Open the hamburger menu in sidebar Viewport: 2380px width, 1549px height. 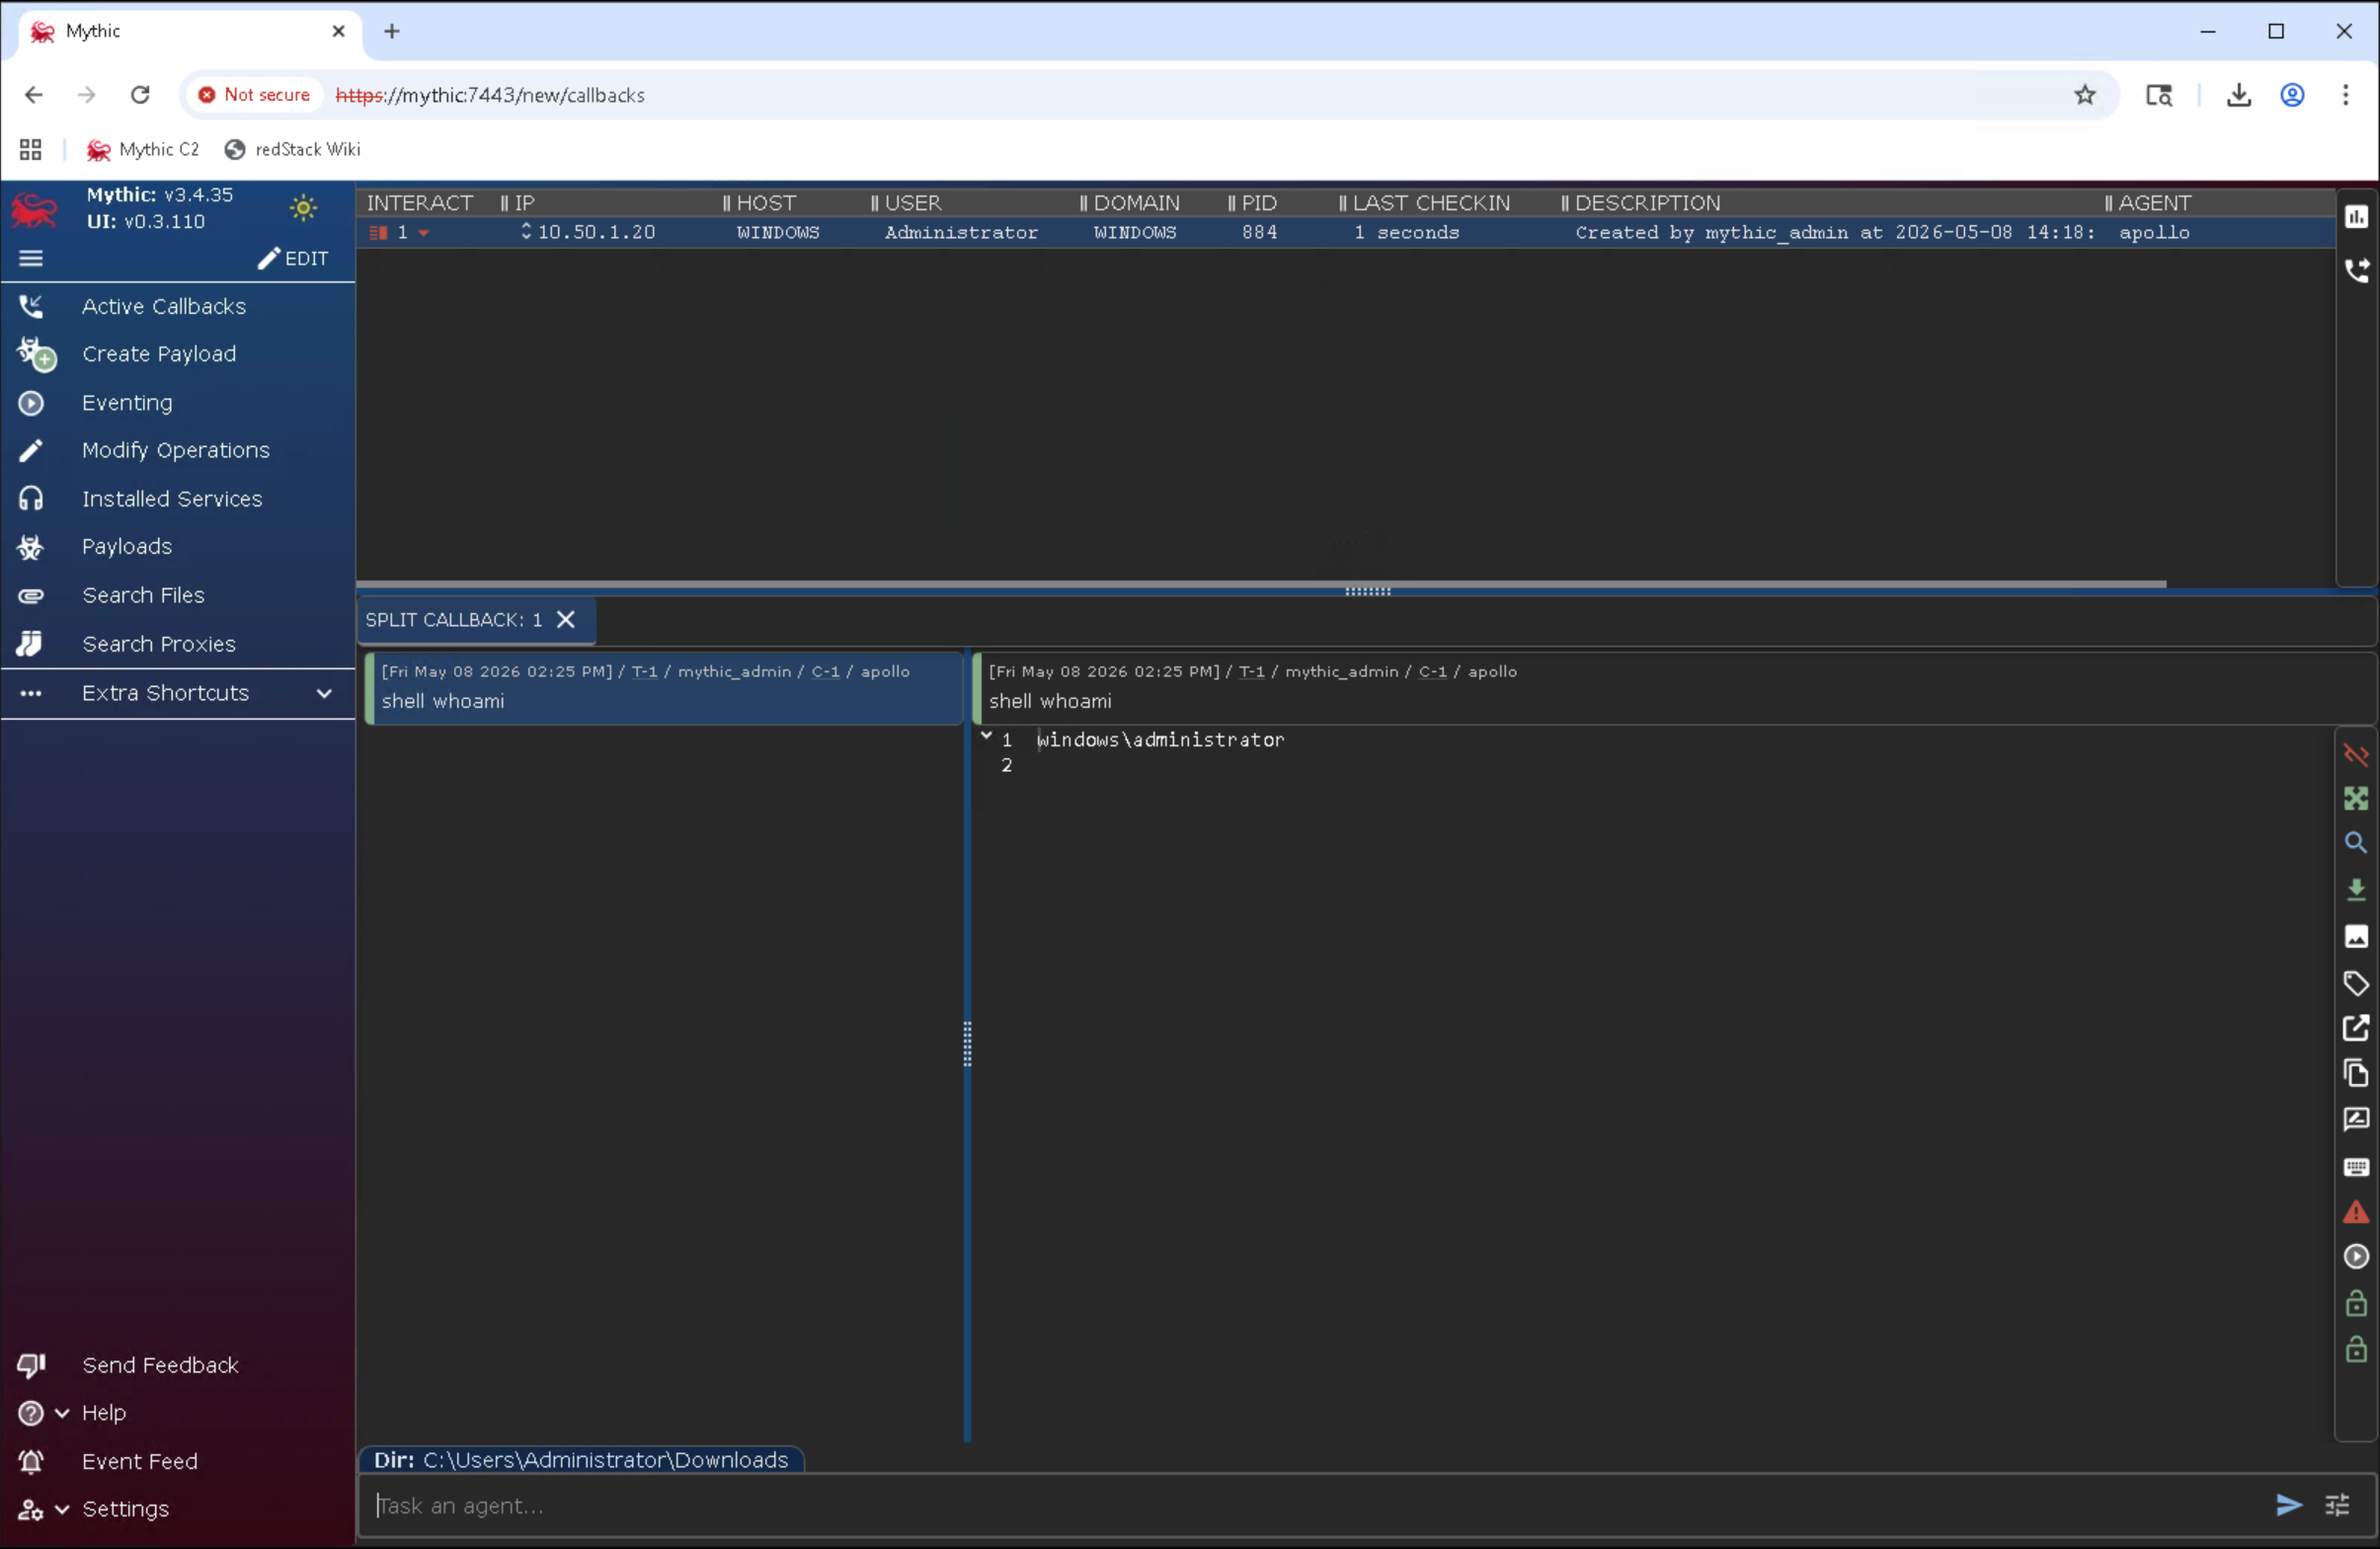(x=31, y=259)
